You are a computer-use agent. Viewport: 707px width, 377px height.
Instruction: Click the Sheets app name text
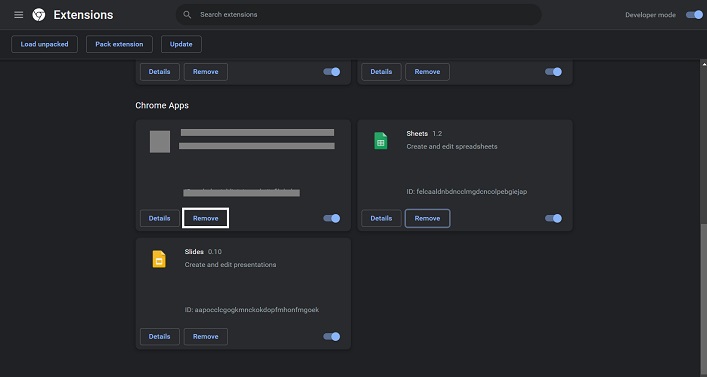click(417, 133)
